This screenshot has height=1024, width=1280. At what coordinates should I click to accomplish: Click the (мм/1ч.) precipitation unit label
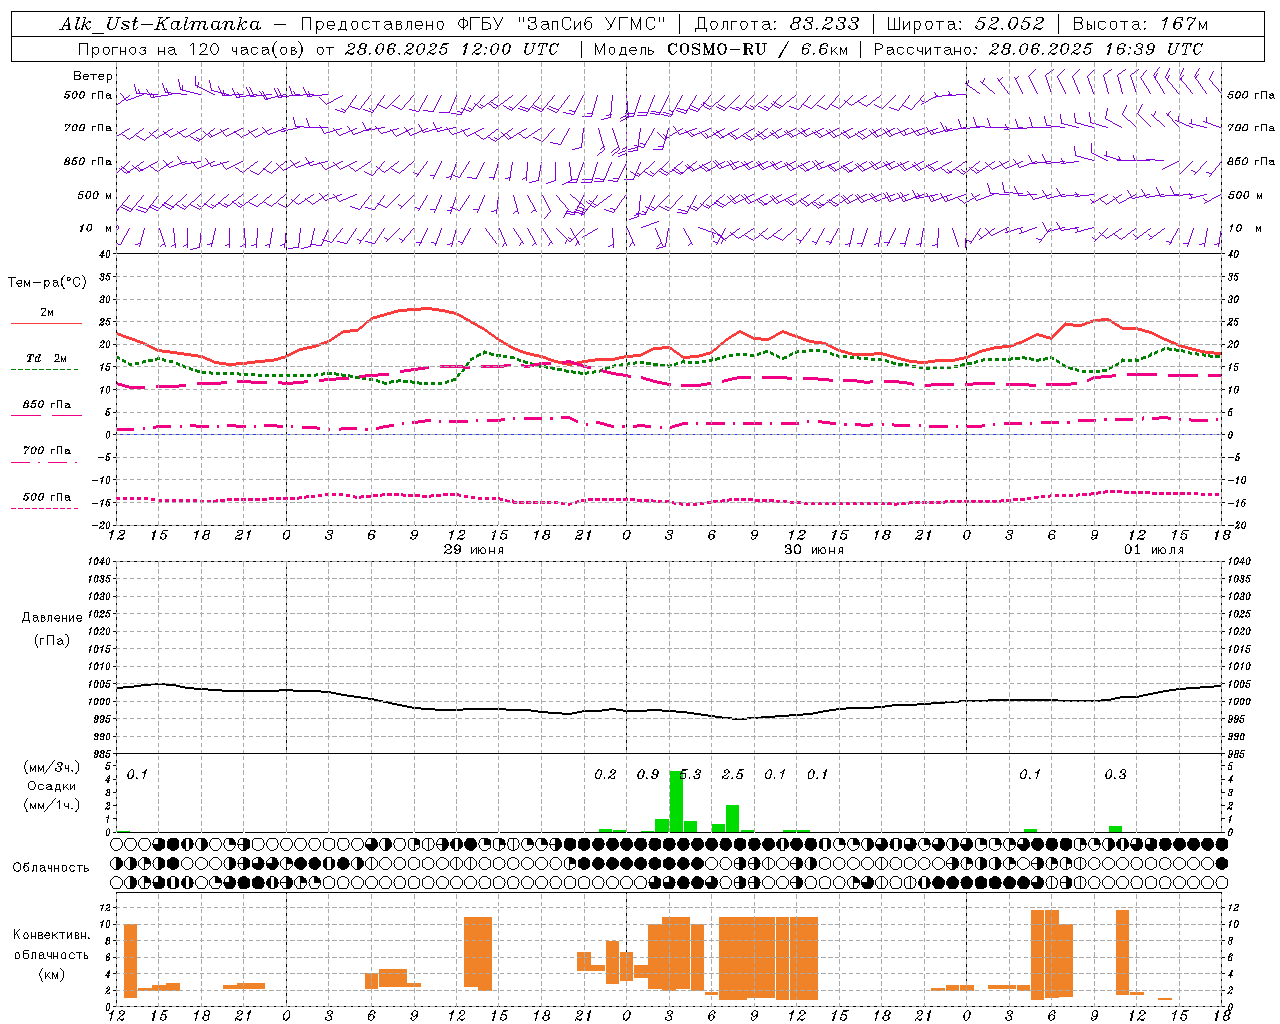51,804
